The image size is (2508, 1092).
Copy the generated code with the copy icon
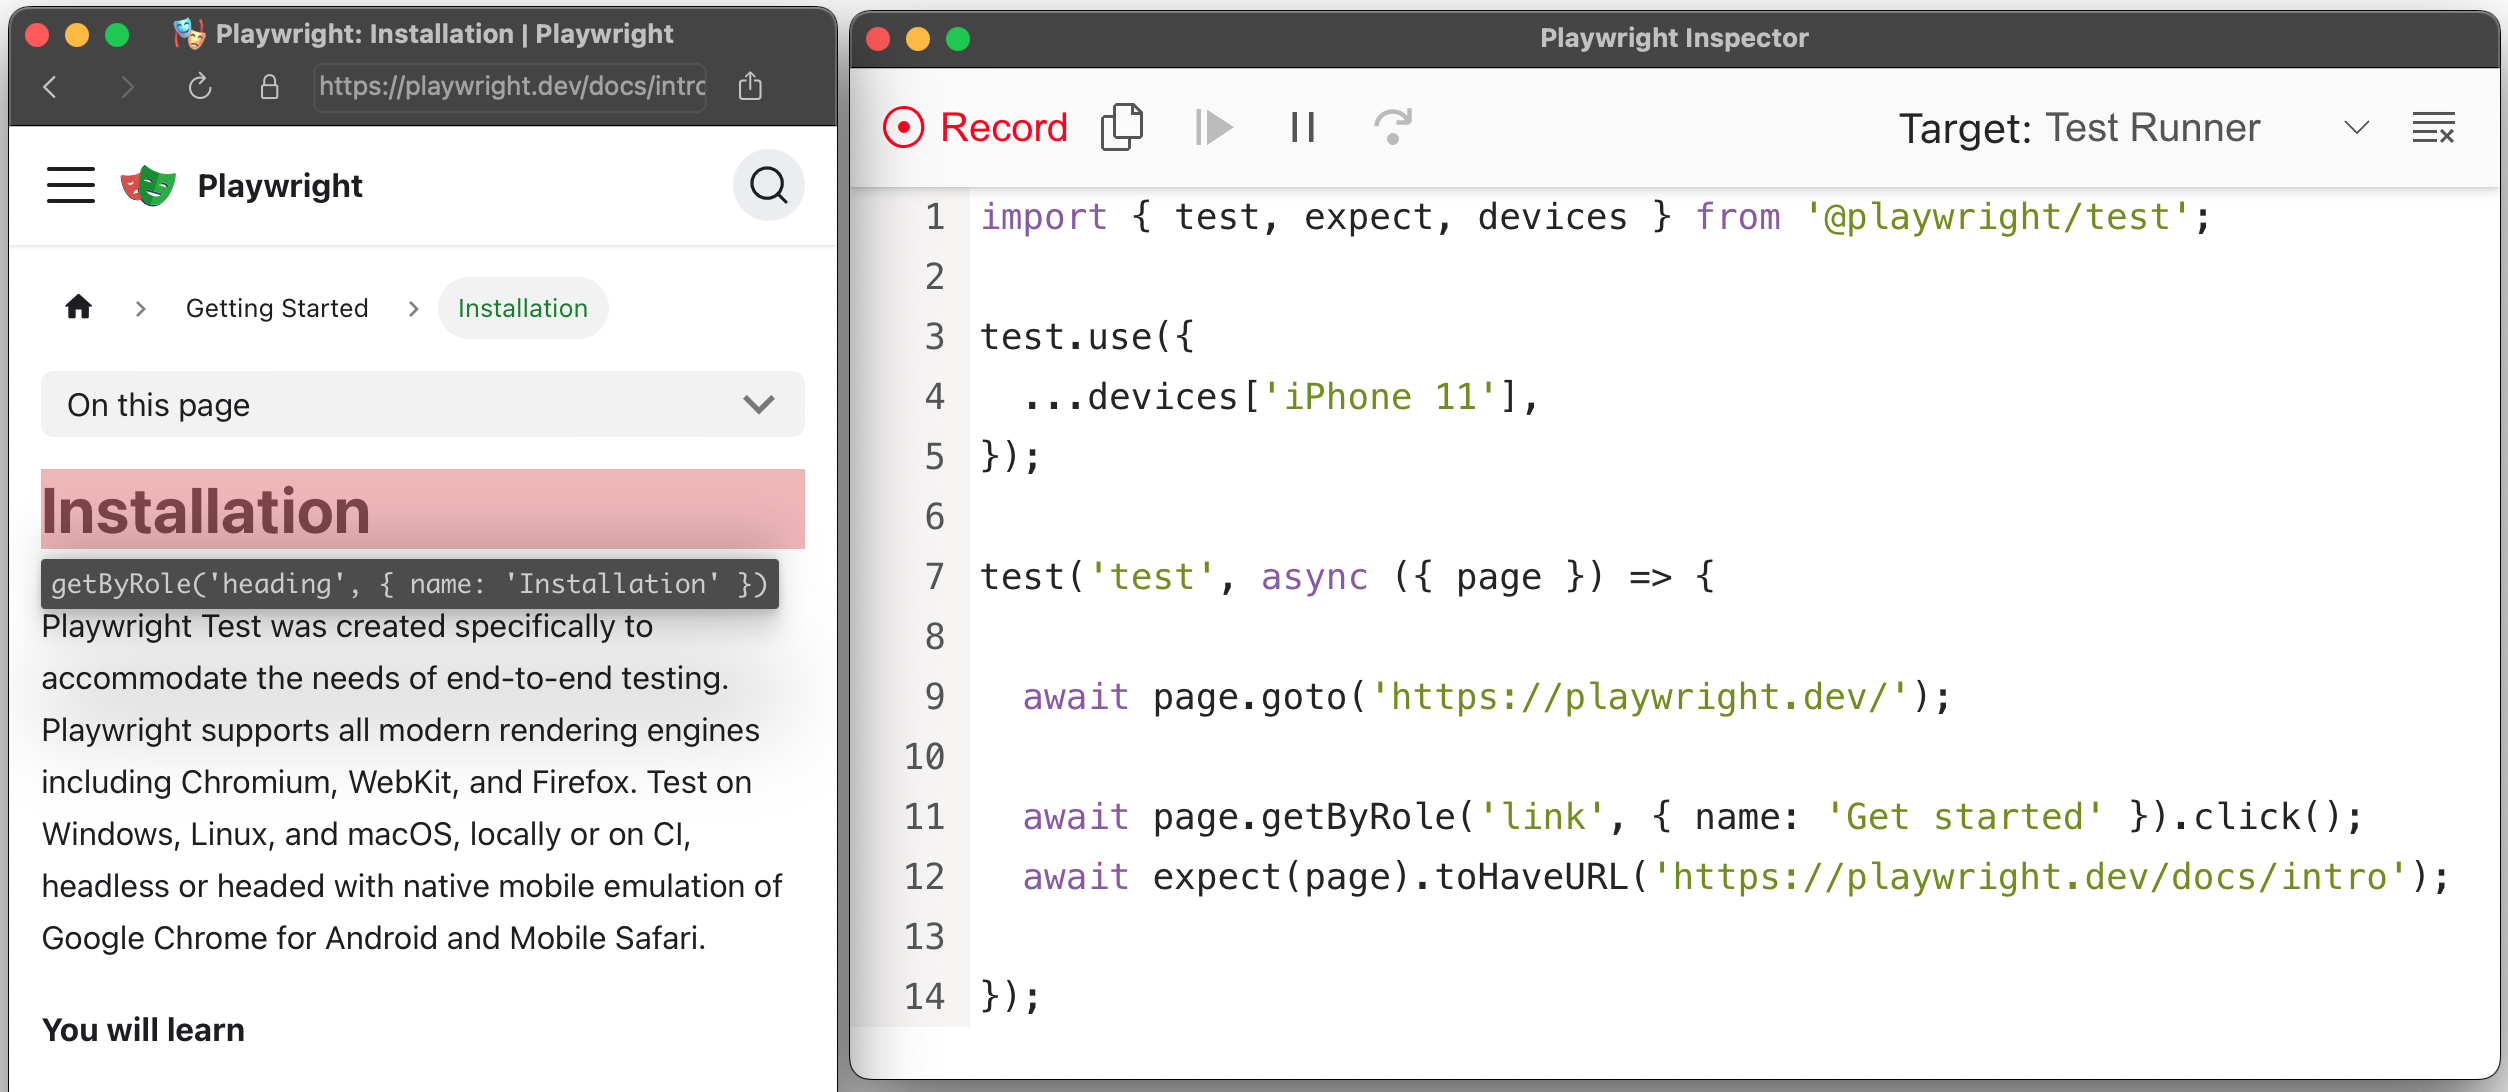tap(1122, 128)
